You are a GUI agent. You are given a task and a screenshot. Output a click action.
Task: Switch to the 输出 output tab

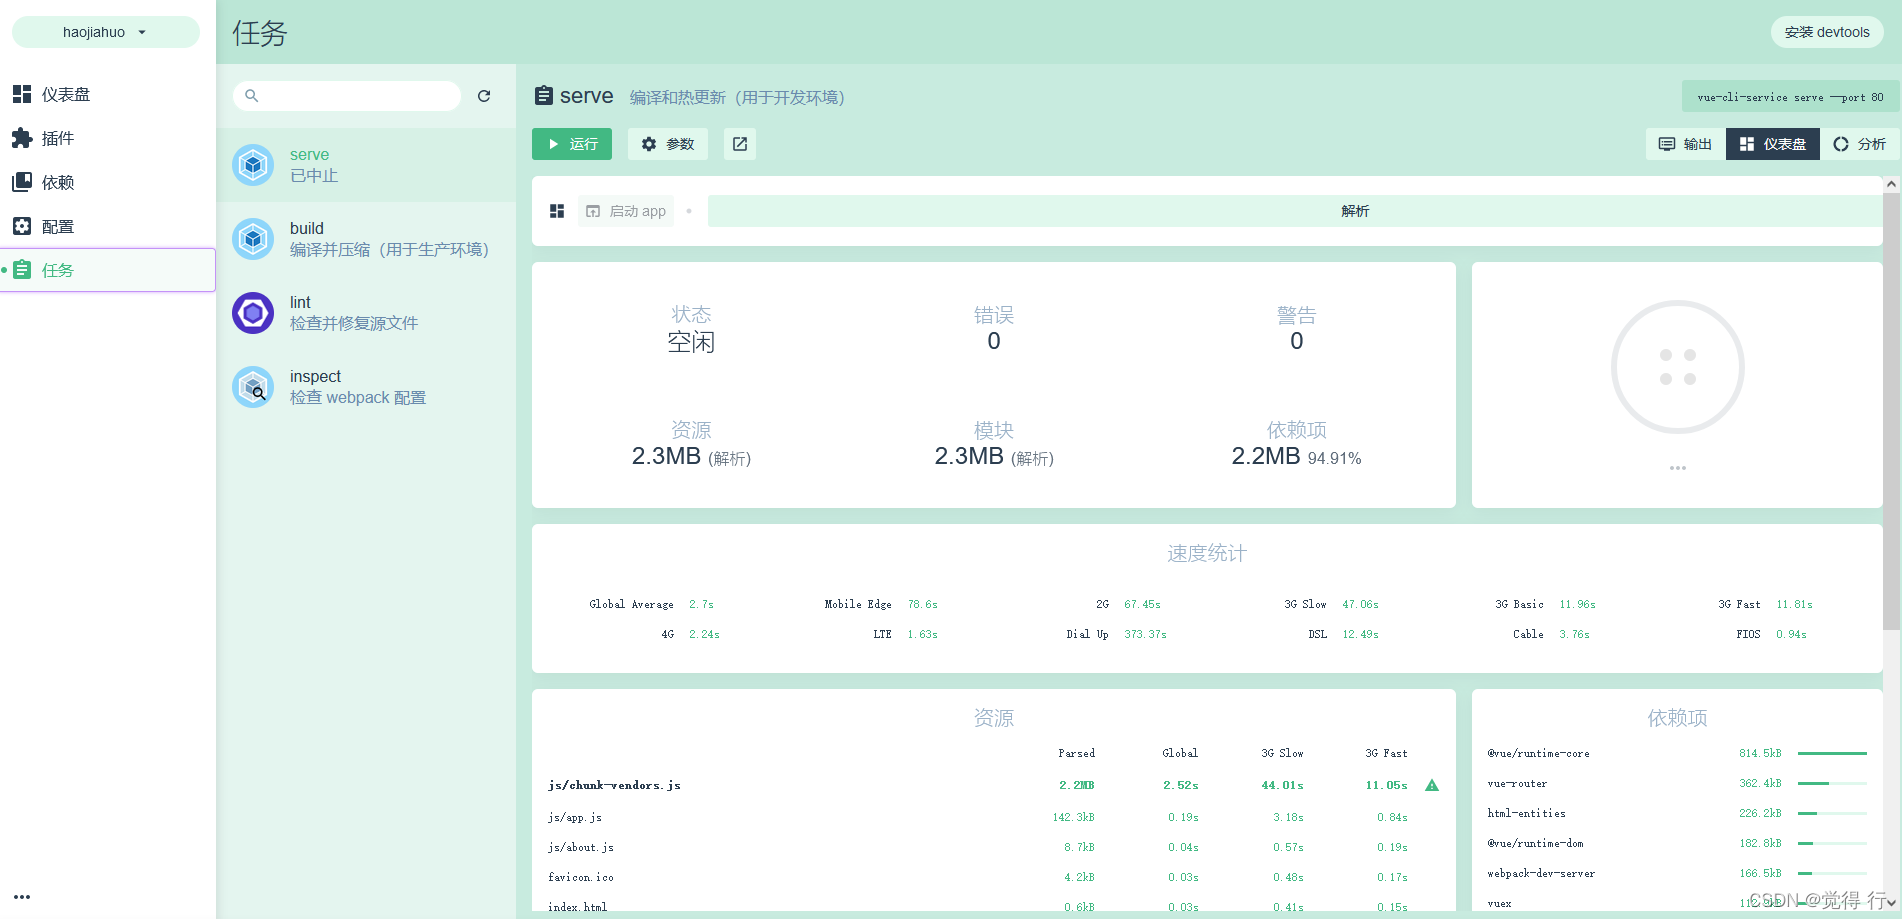tap(1686, 144)
